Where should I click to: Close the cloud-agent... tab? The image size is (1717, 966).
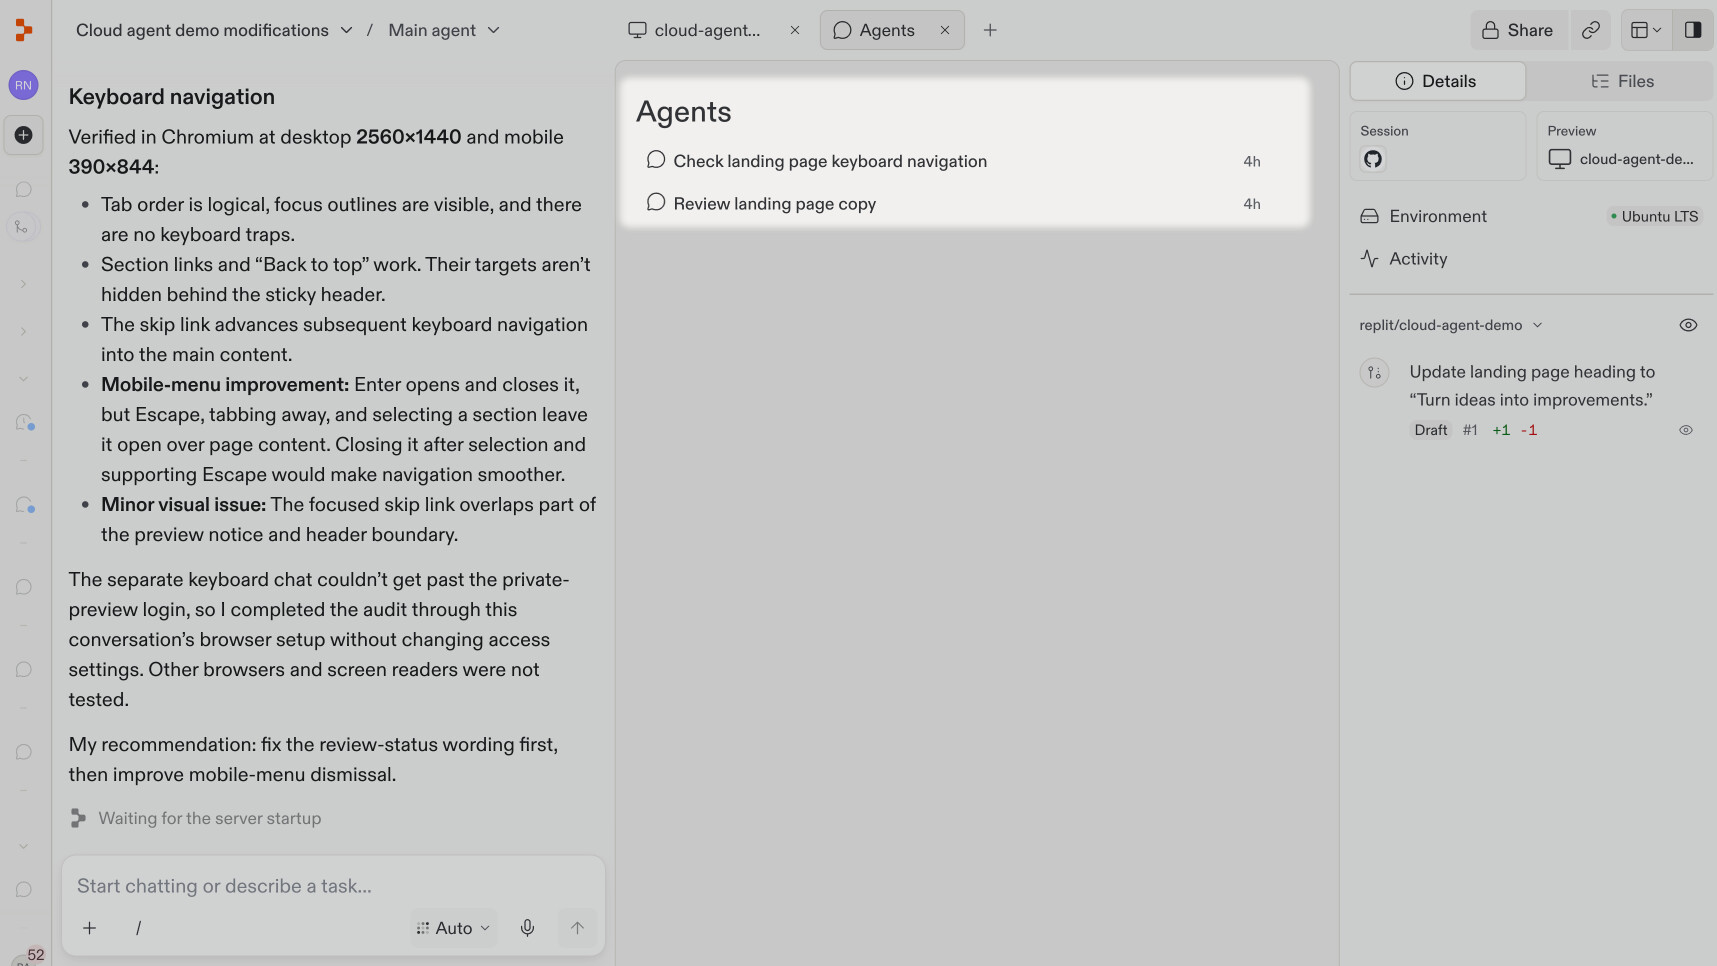(794, 30)
